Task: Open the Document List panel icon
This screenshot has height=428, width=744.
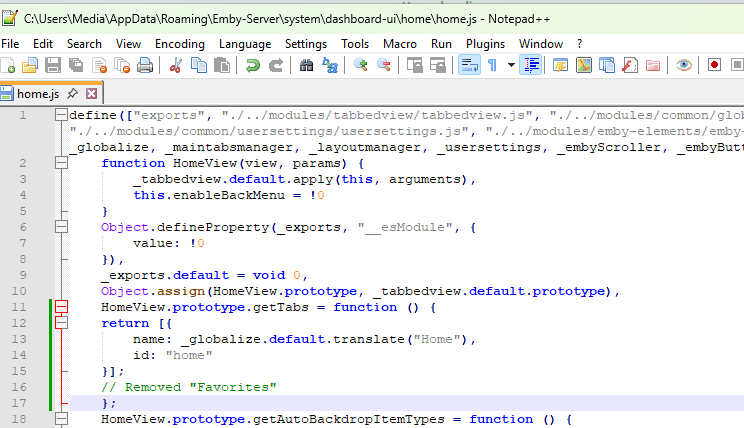Action: (606, 65)
